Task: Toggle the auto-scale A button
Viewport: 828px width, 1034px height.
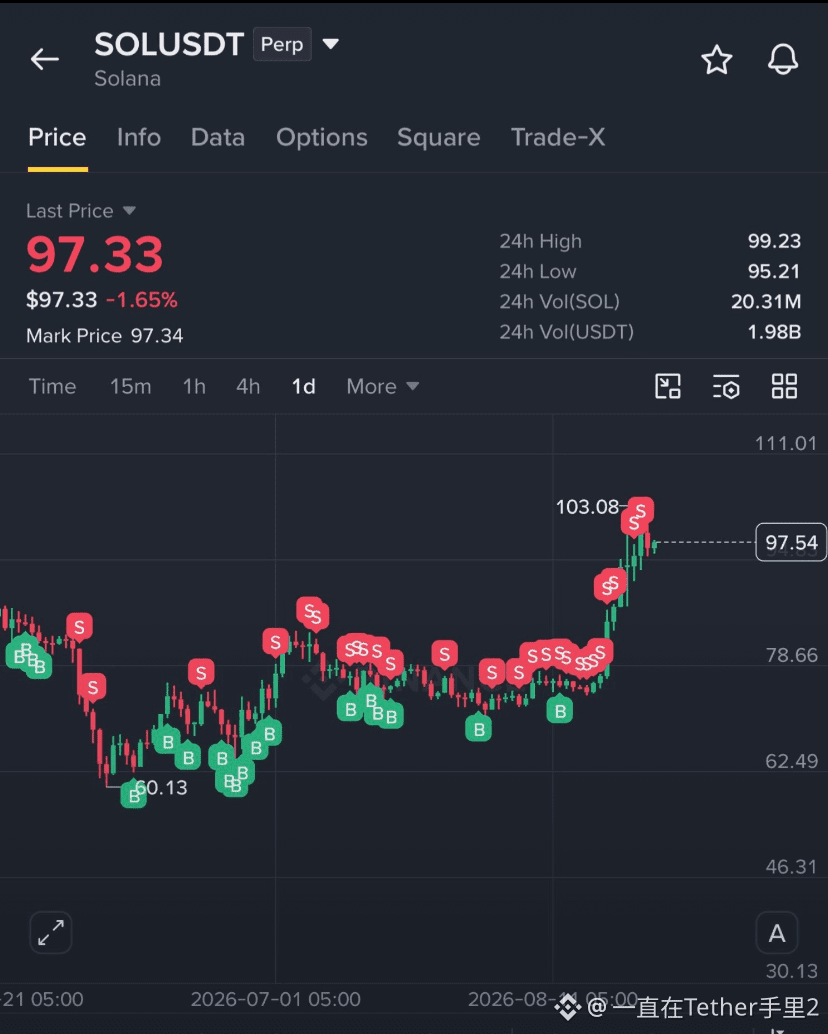Action: 777,932
